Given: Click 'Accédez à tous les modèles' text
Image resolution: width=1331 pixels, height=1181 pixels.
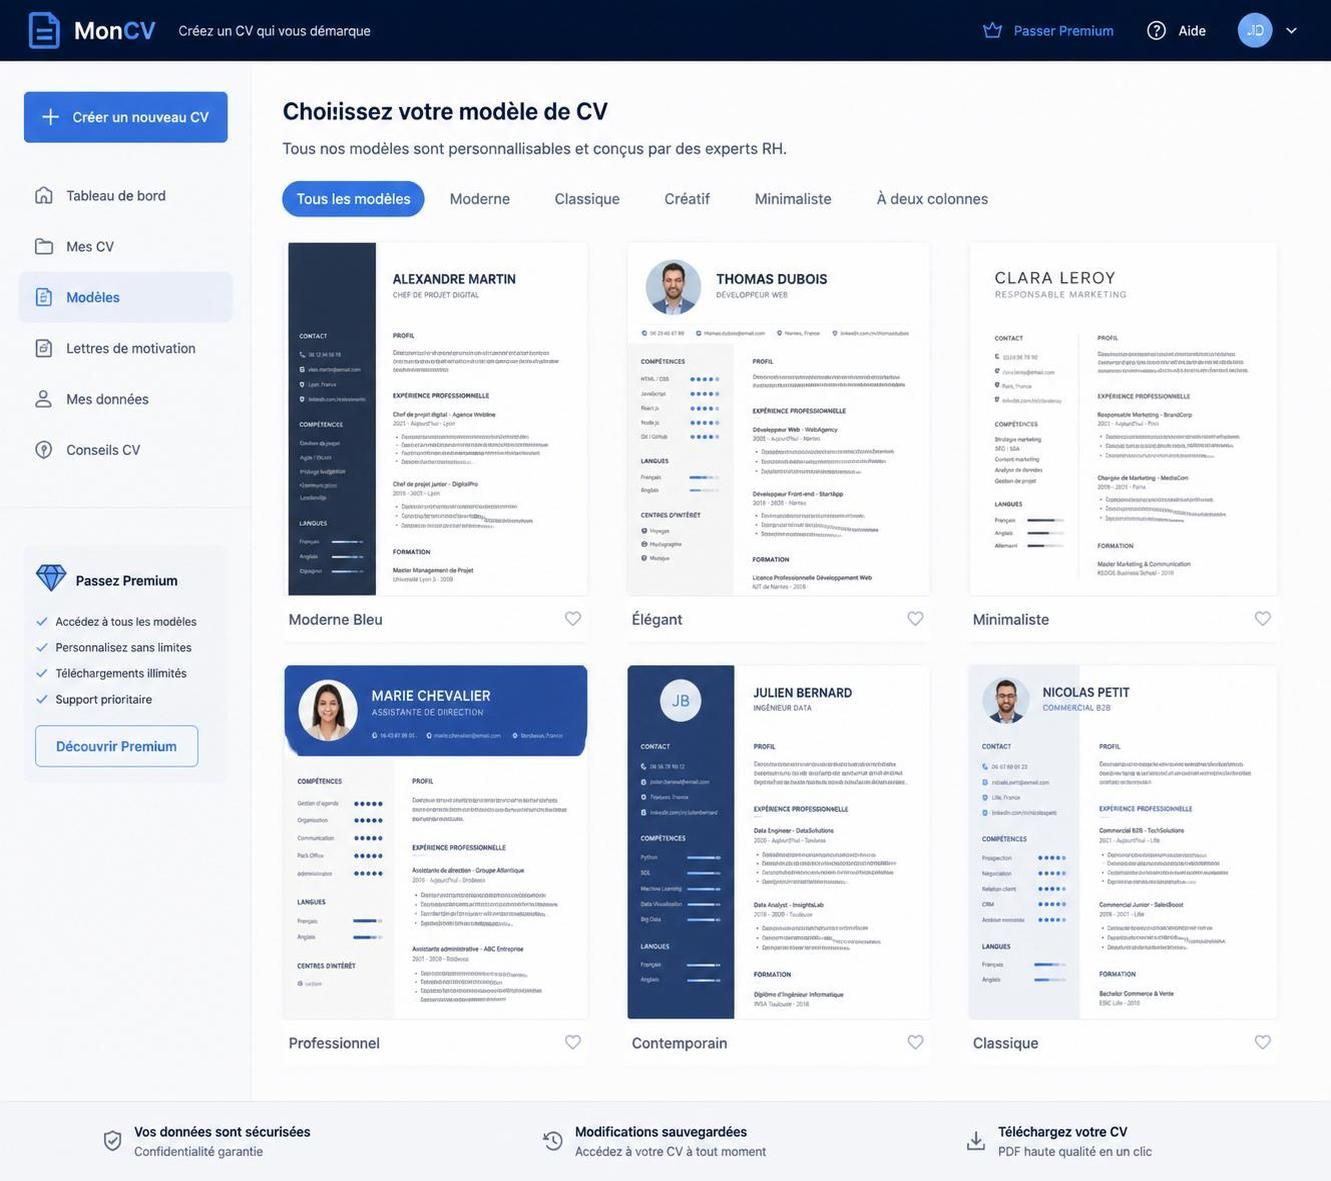Looking at the screenshot, I should 126,622.
